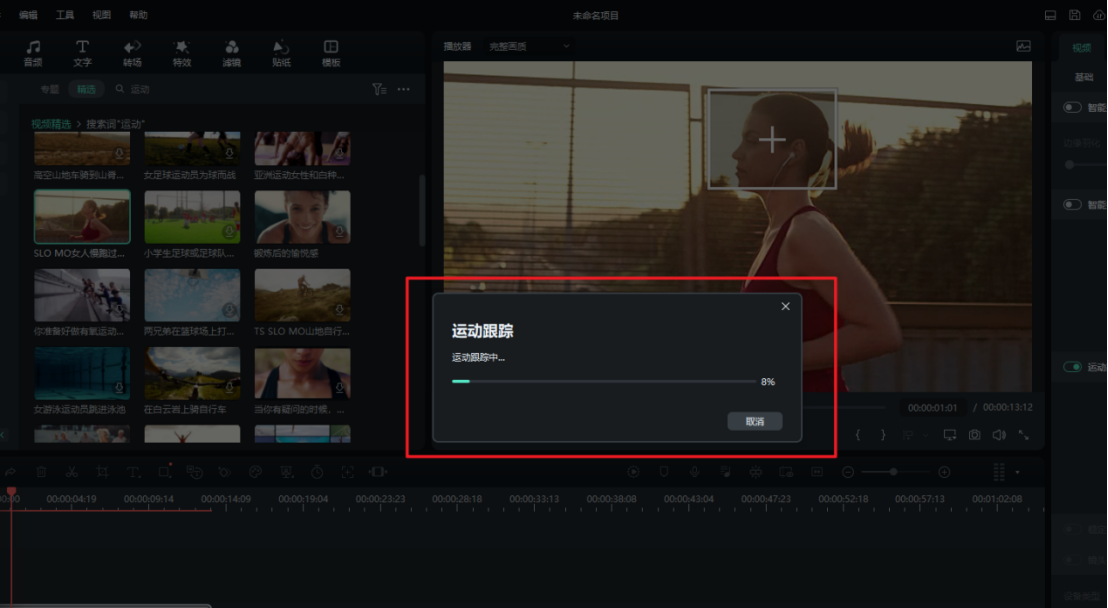Select the 两兄弟在篮球场上打 thumbnail
This screenshot has height=608, width=1108.
click(x=192, y=295)
